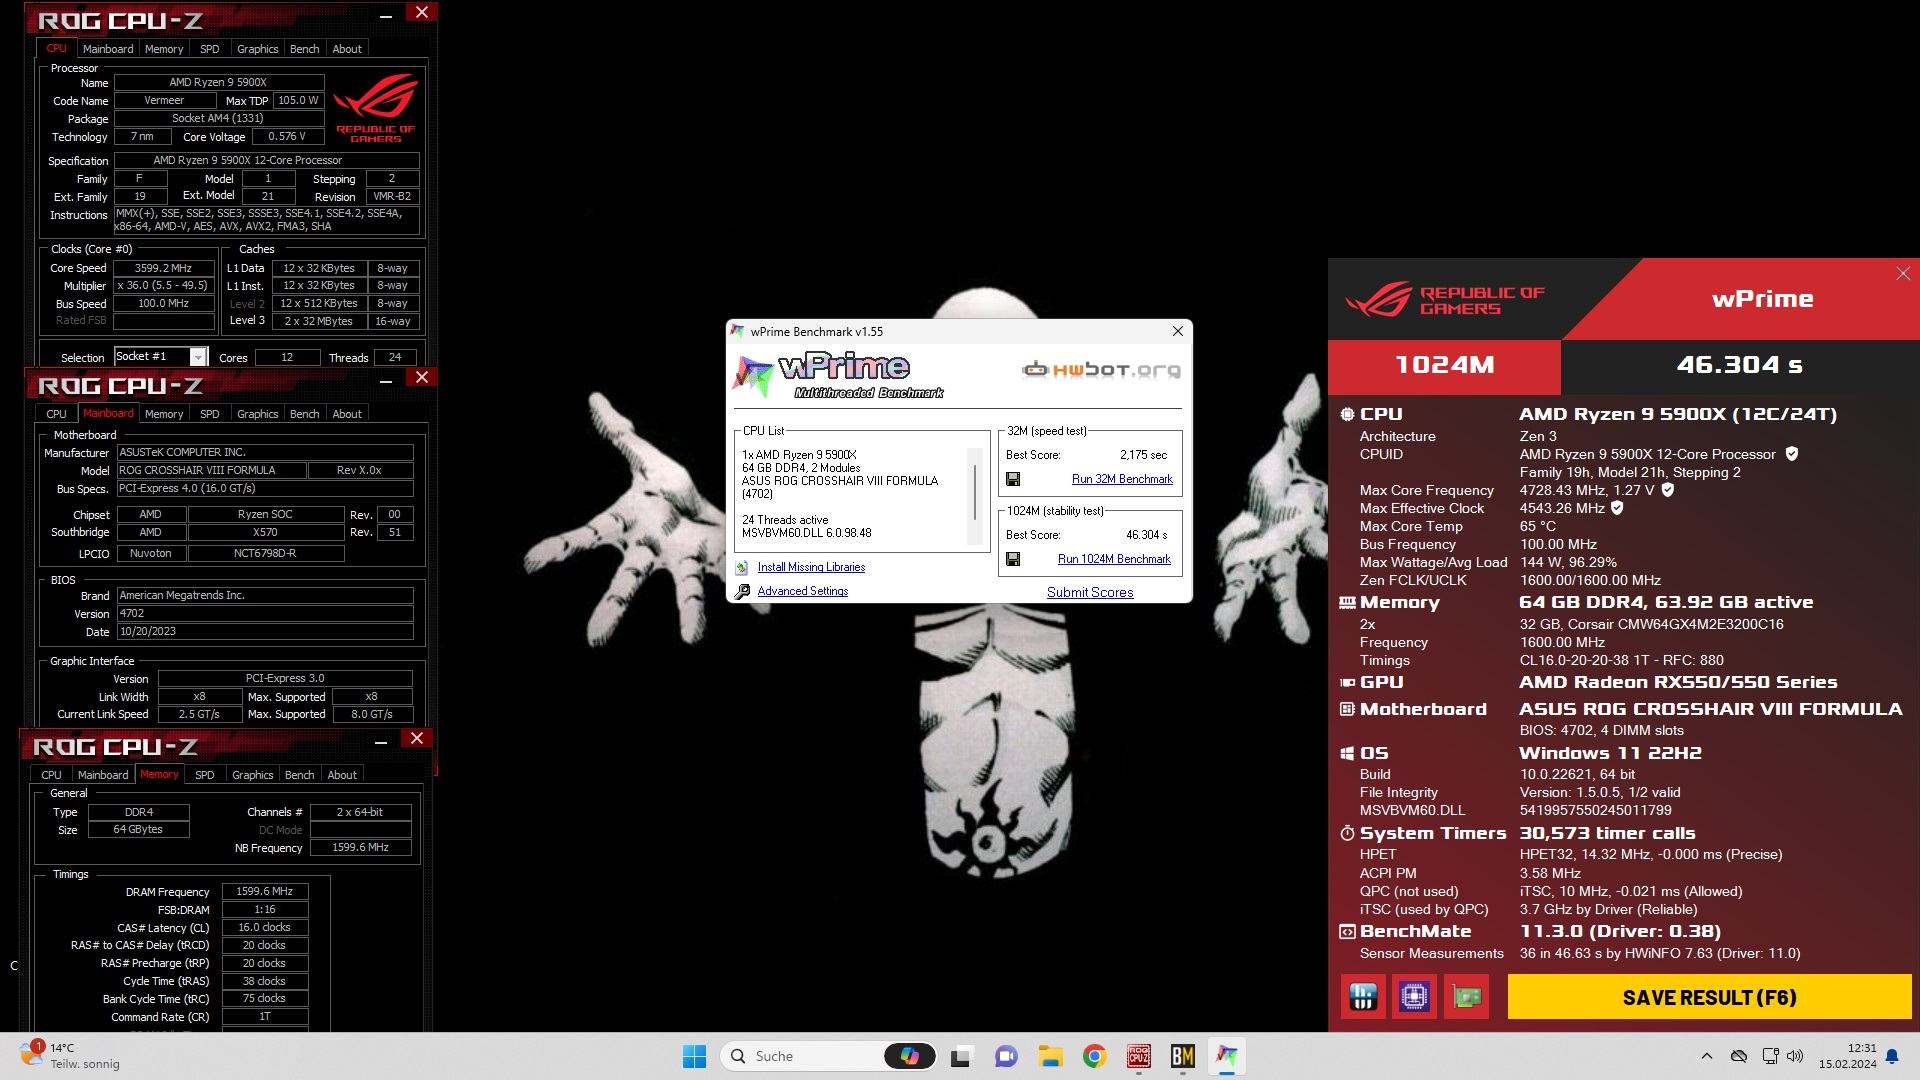Click shield icon after Max Effective Clock value
This screenshot has width=1920, height=1080.
1617,508
